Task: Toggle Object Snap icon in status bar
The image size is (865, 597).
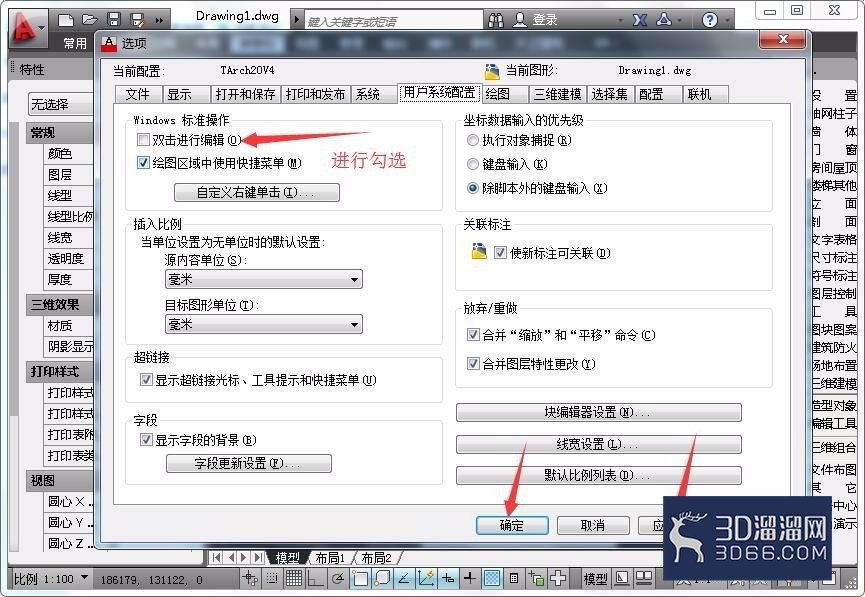Action: [360, 578]
